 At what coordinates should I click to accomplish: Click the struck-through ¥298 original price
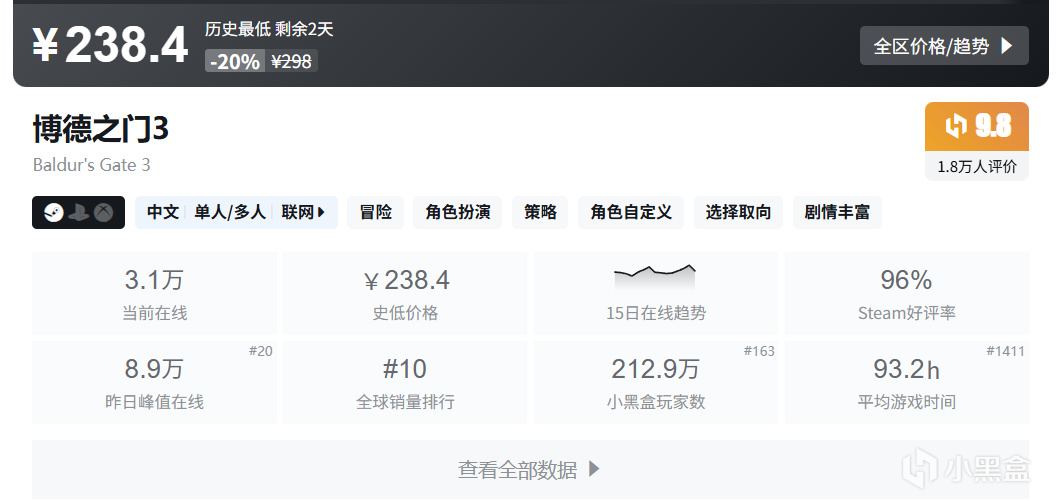[x=291, y=61]
